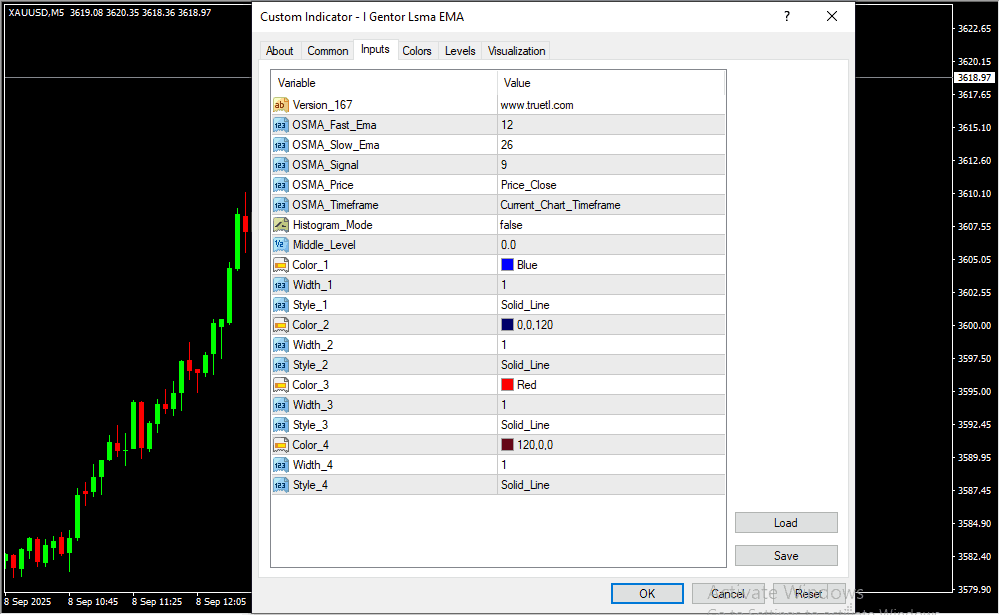
Task: Edit the OSMA_Slow_Ema value field 26
Action: pyautogui.click(x=611, y=145)
